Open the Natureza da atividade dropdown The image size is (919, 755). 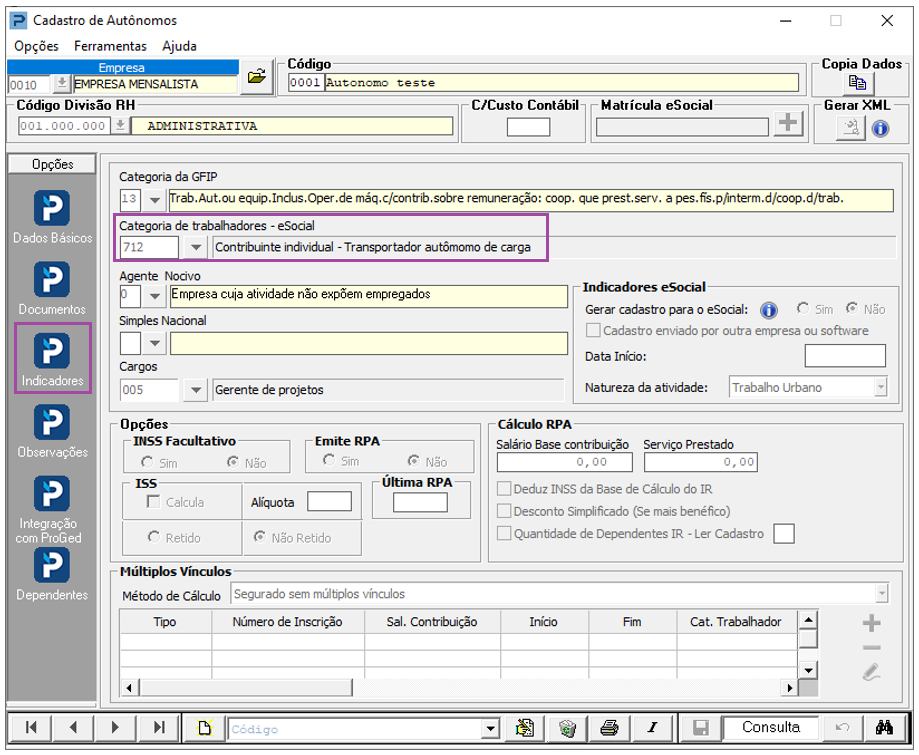[880, 387]
